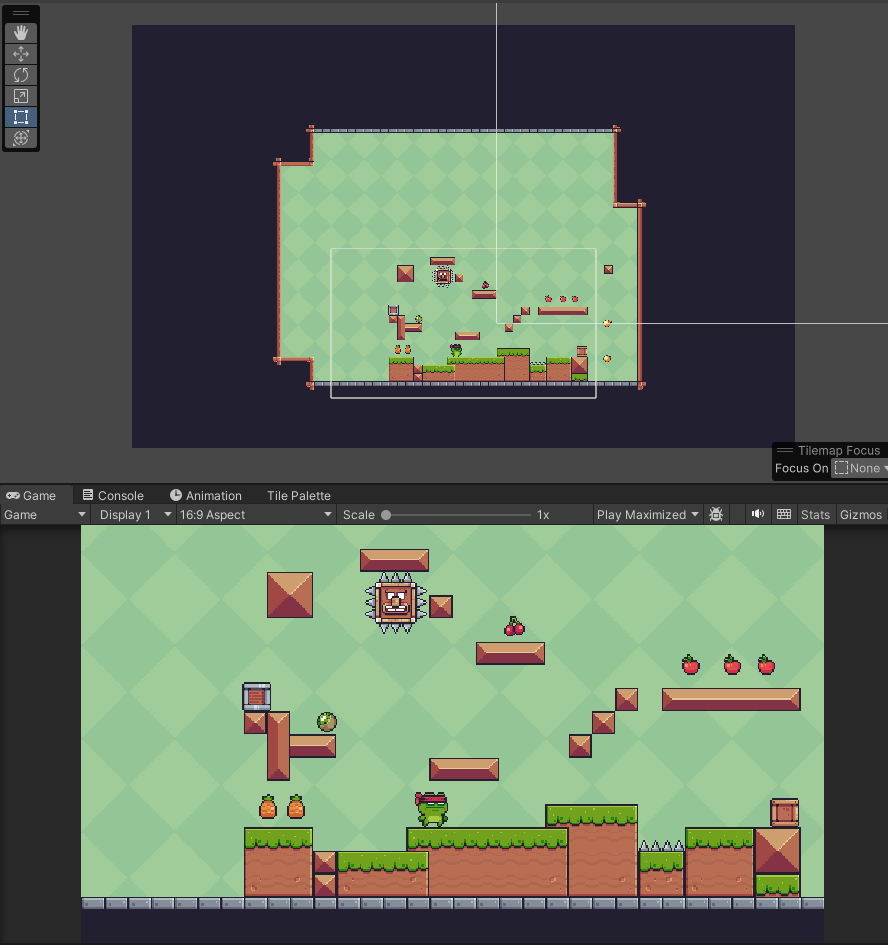The height and width of the screenshot is (945, 888).
Task: Select the Rotate tool
Action: pyautogui.click(x=21, y=75)
